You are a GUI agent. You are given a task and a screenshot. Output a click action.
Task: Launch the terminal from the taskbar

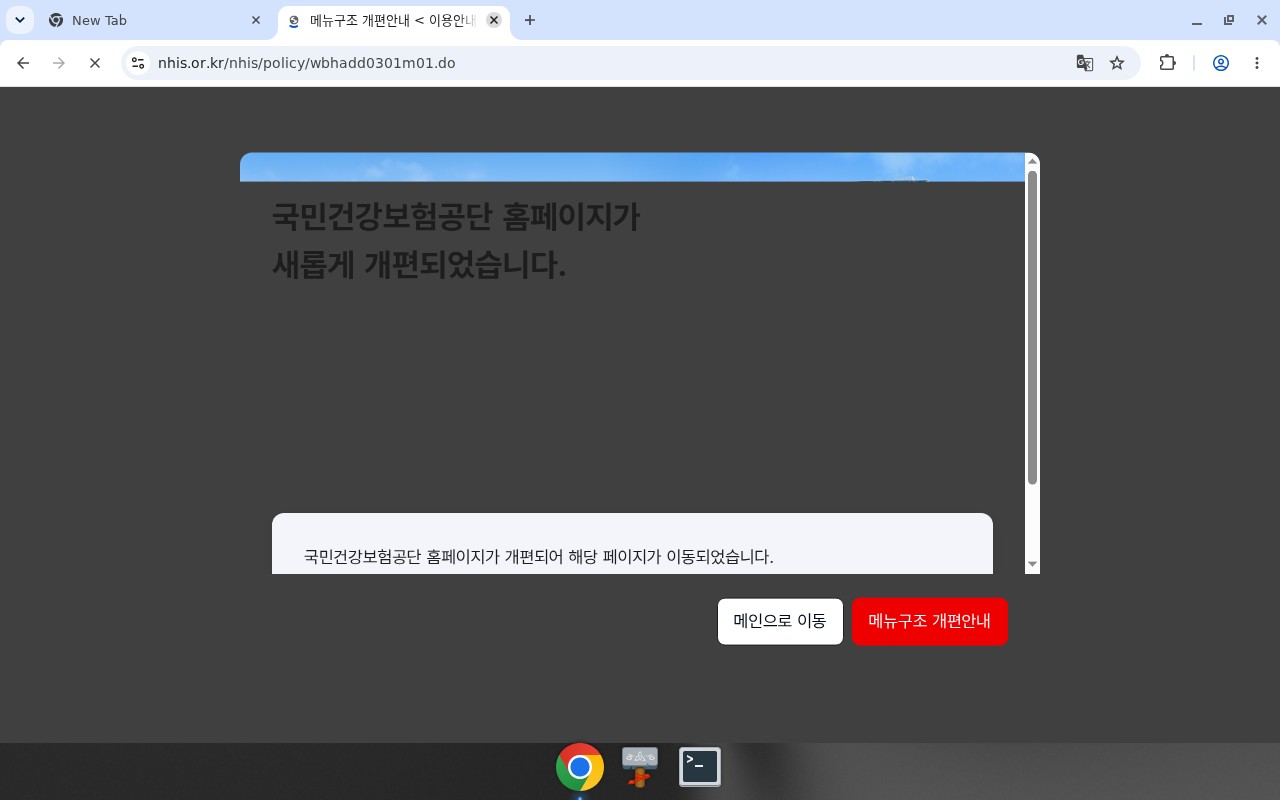(700, 767)
